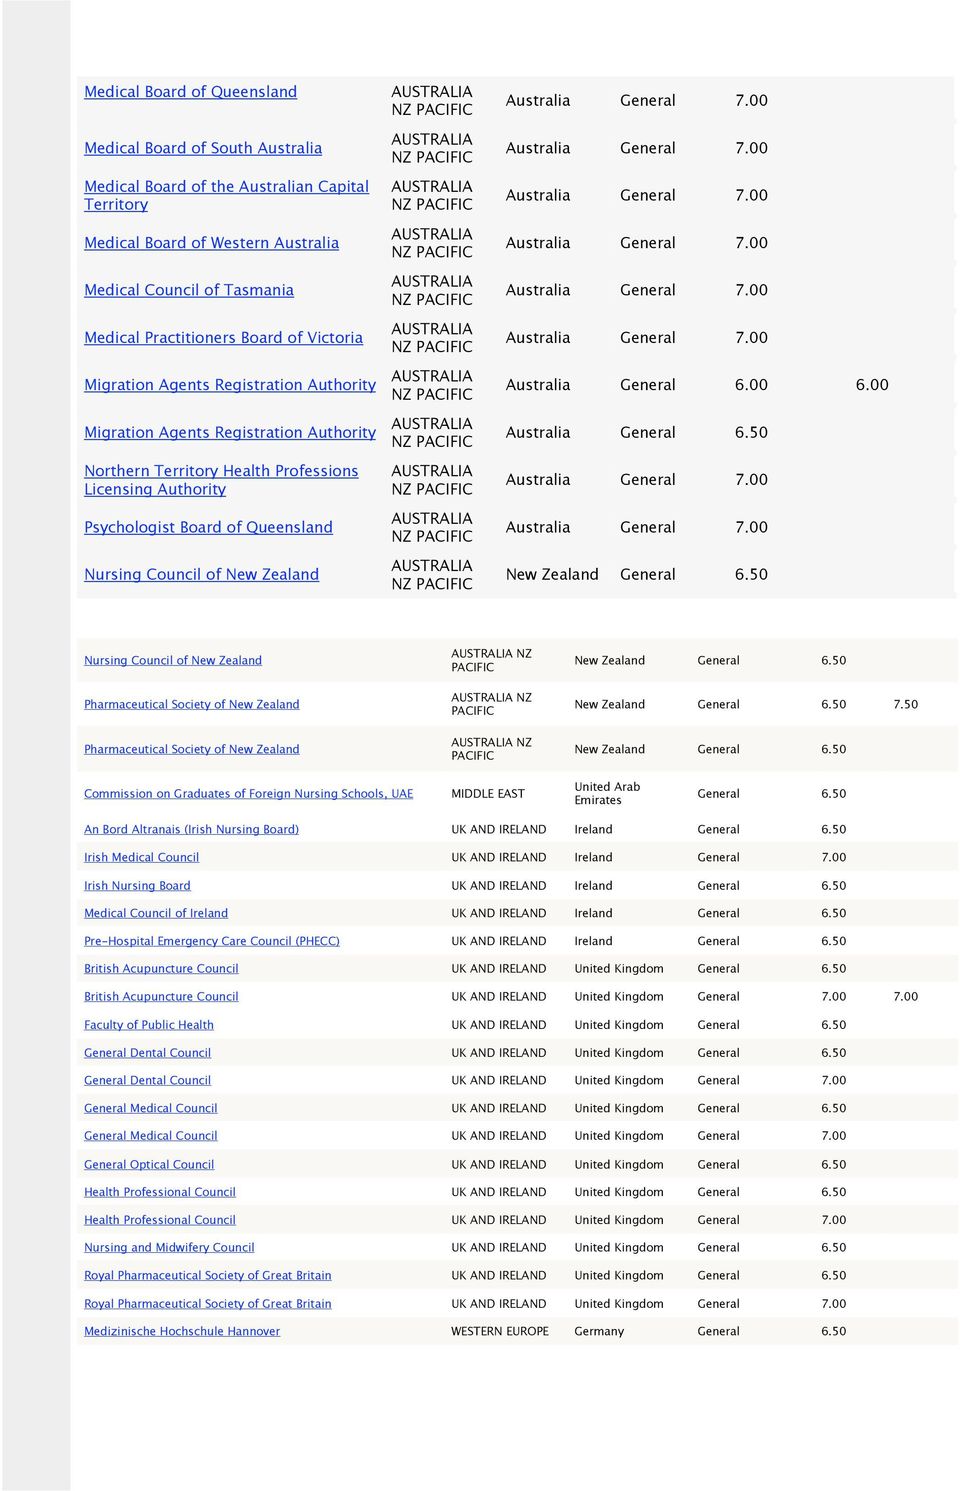Open Medical Council of Tasmania link

[x=189, y=290]
